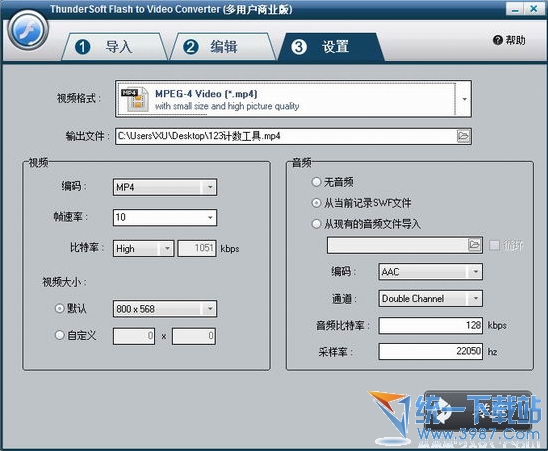
Task: Switch to the 编辑 tab
Action: click(x=223, y=47)
